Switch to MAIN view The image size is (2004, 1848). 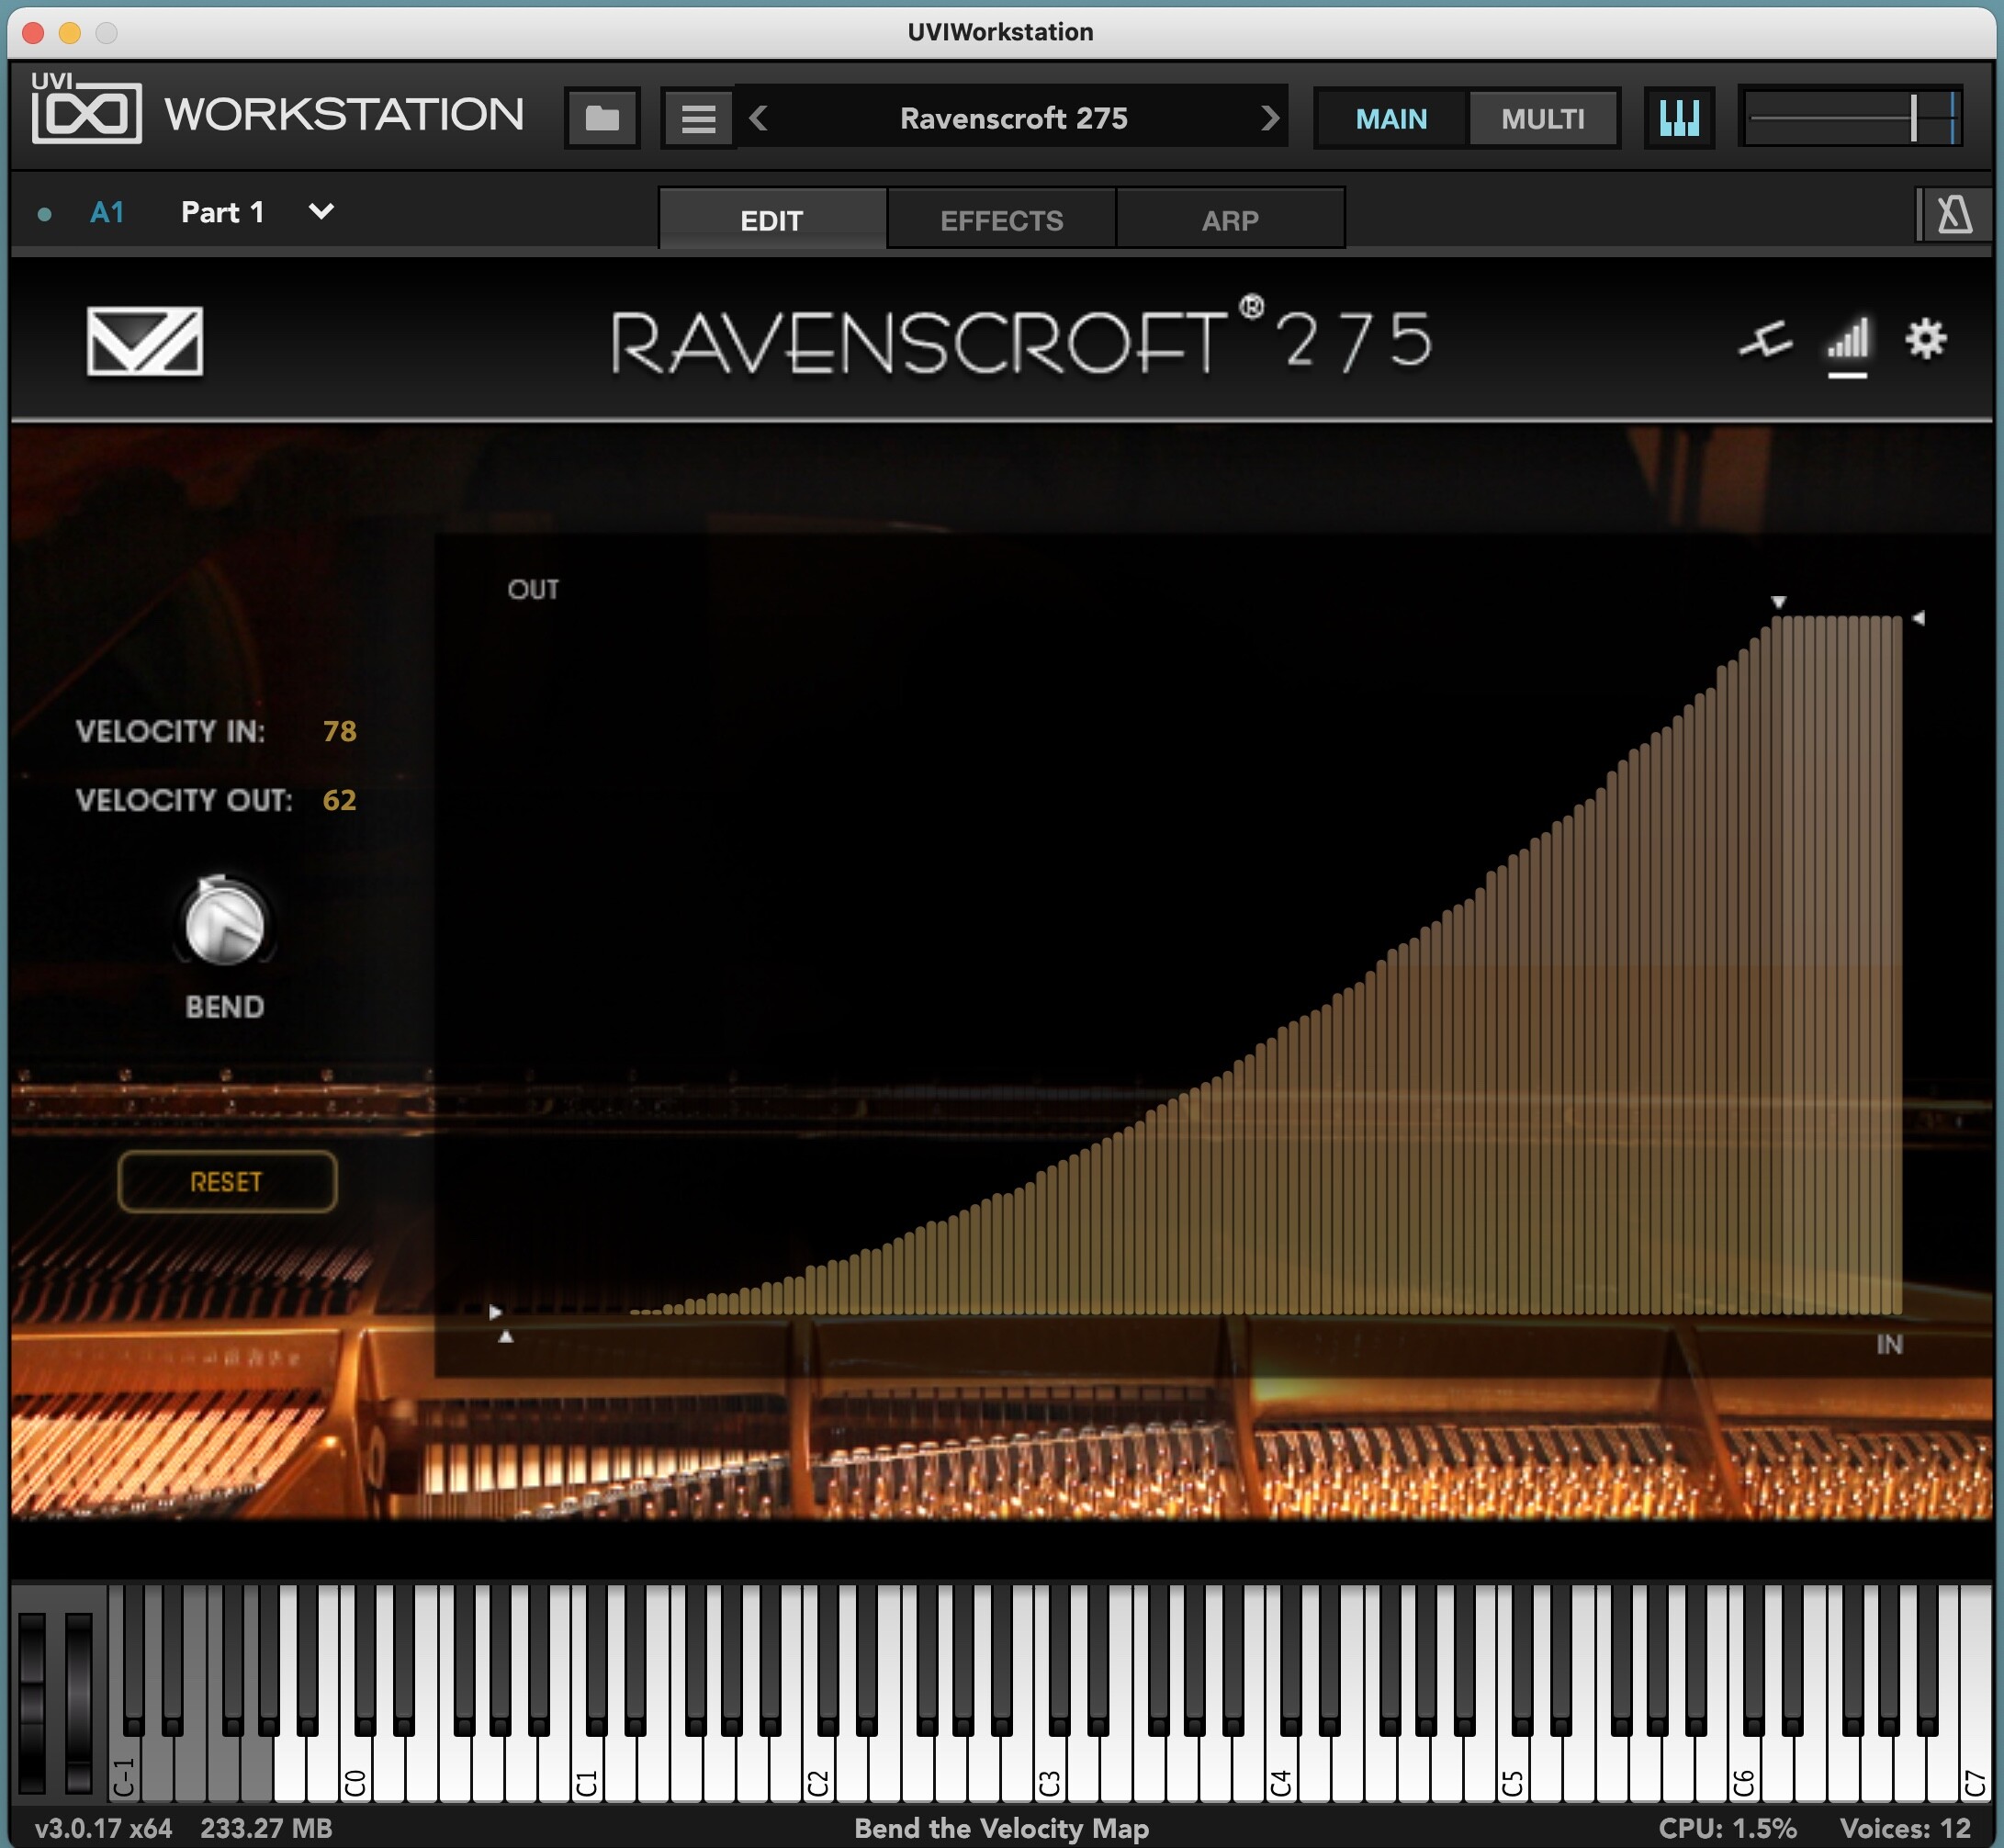[x=1391, y=119]
